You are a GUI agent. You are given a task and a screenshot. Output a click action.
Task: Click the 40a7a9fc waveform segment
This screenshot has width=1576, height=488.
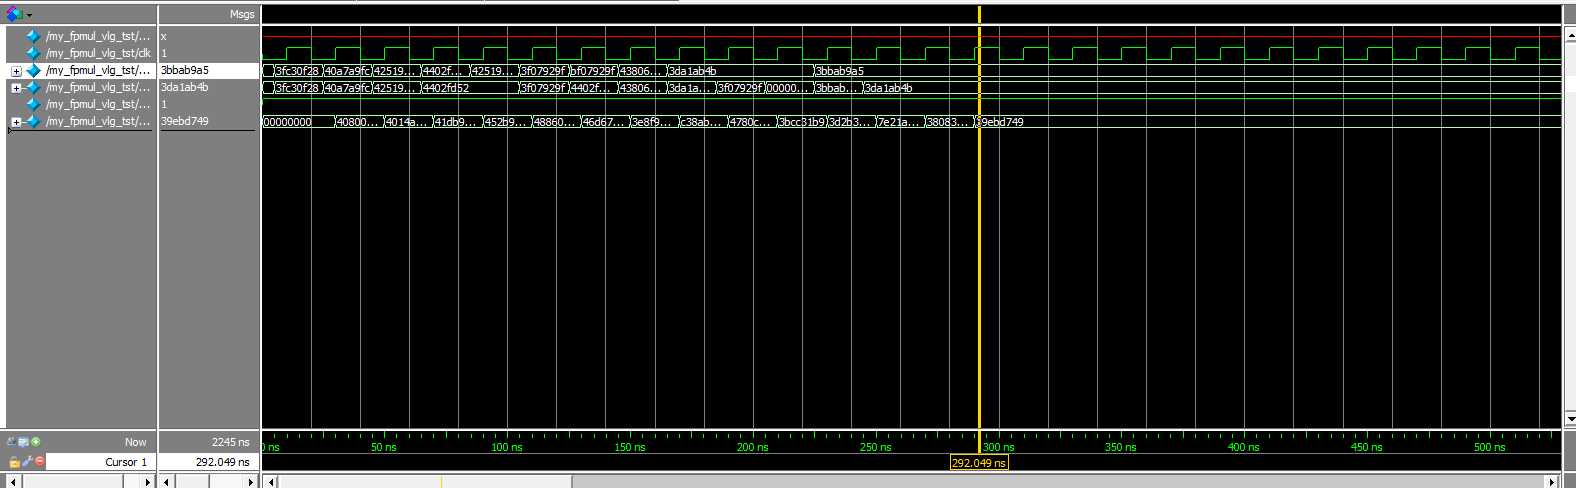coord(348,71)
